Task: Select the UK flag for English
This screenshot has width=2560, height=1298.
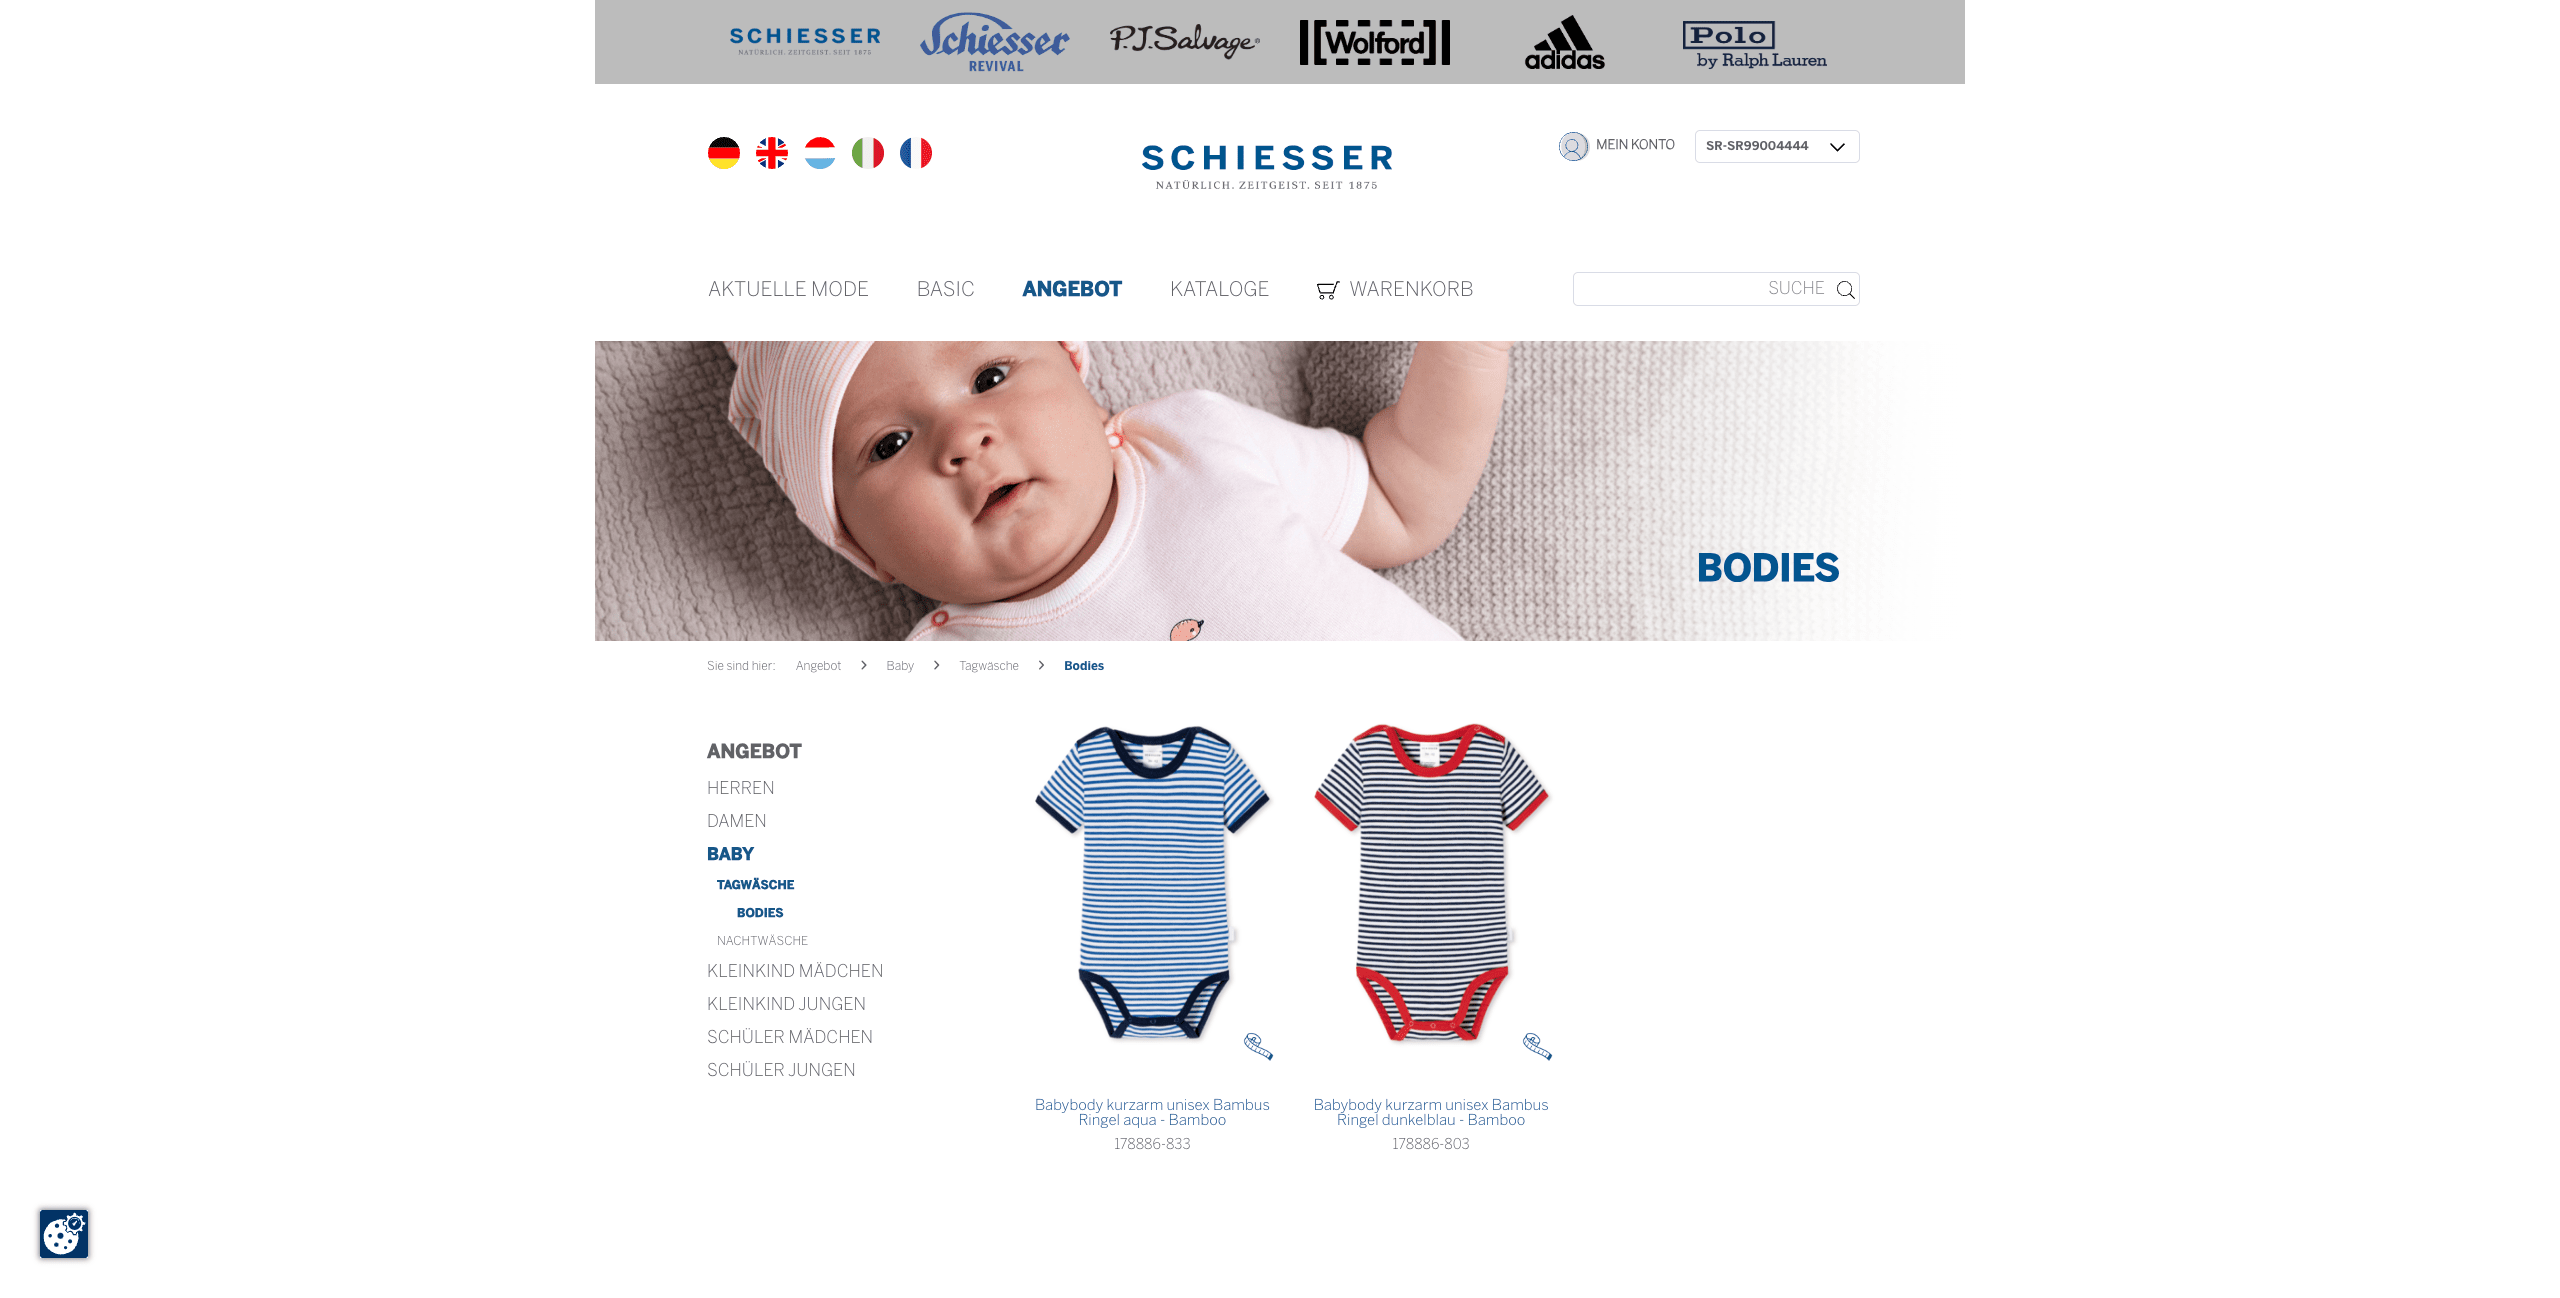Action: [771, 153]
